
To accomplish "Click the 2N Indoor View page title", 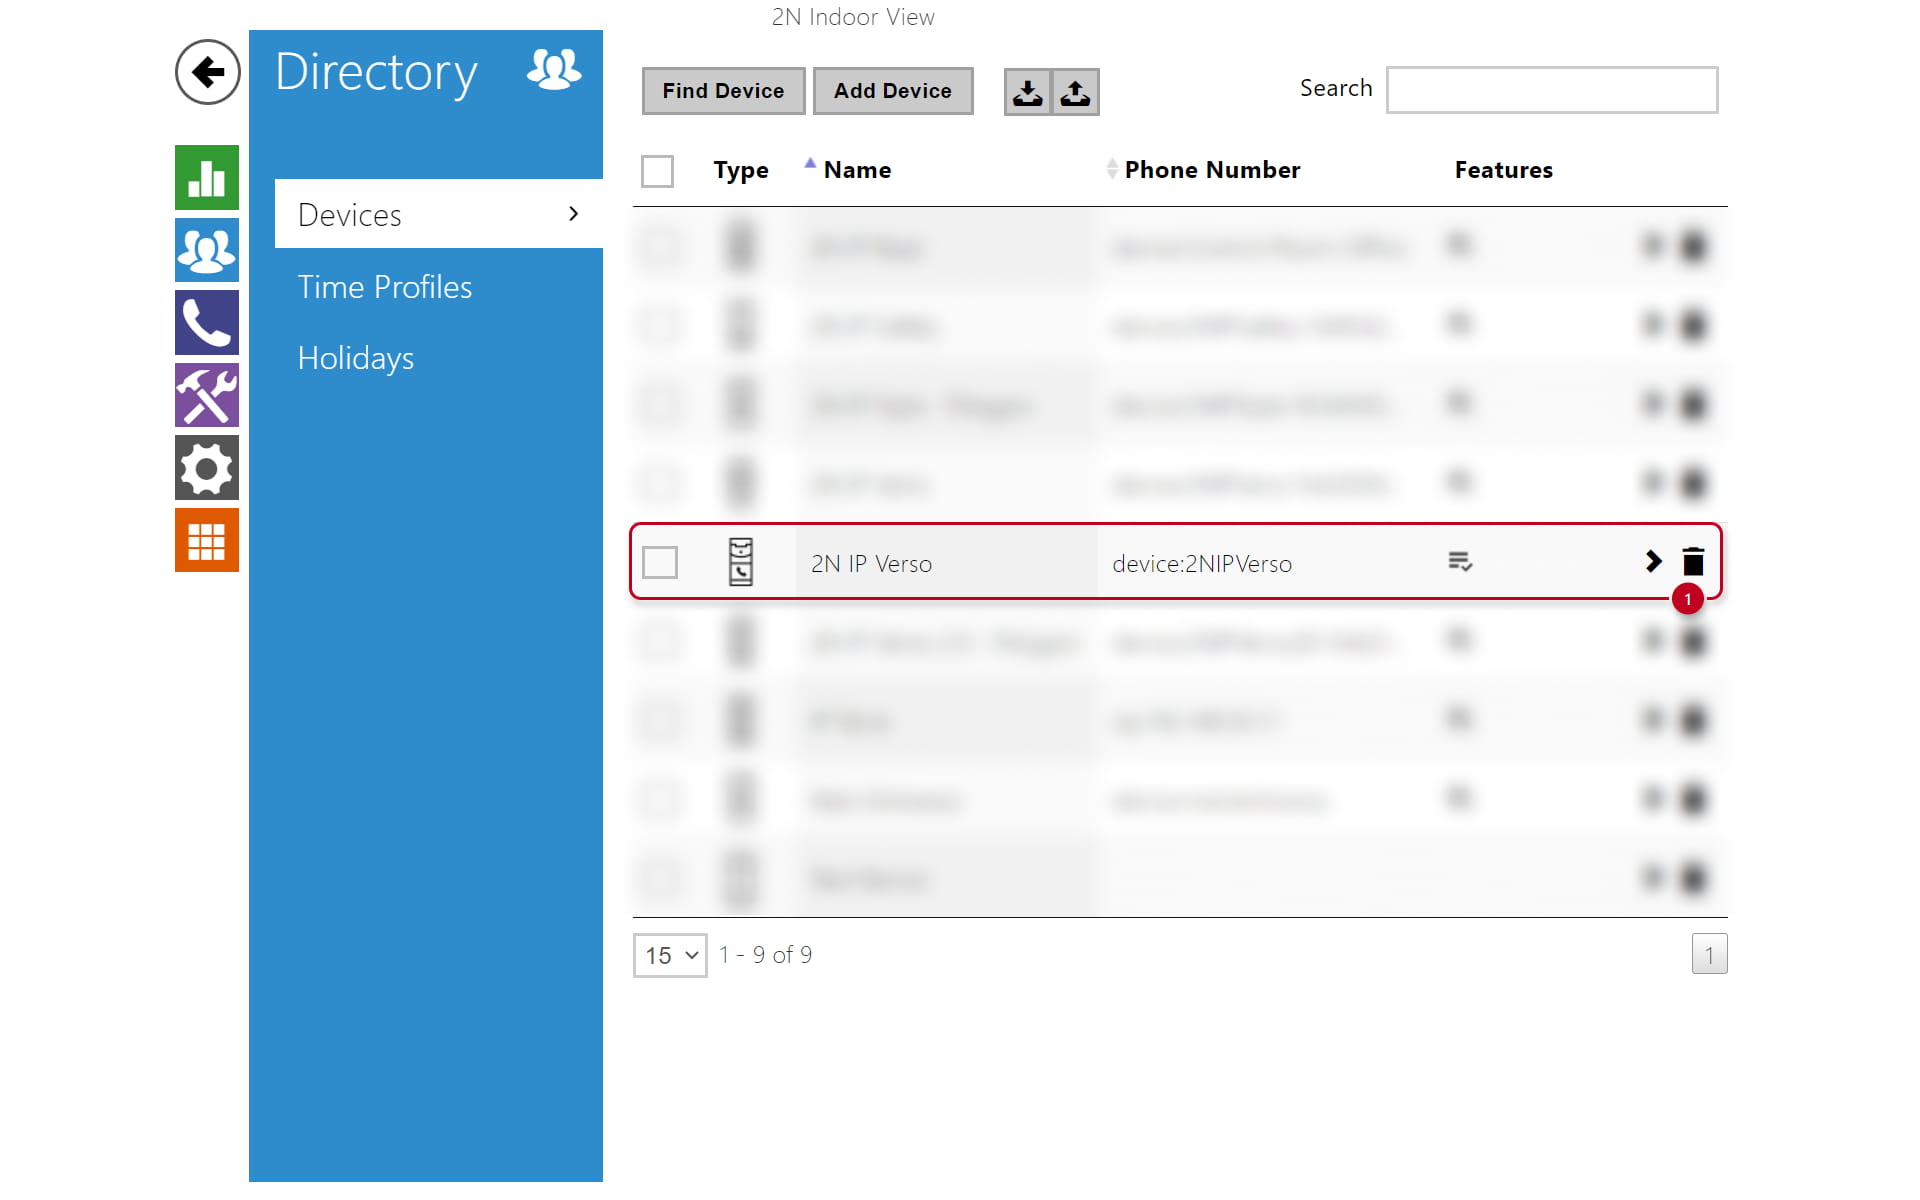I will point(853,17).
